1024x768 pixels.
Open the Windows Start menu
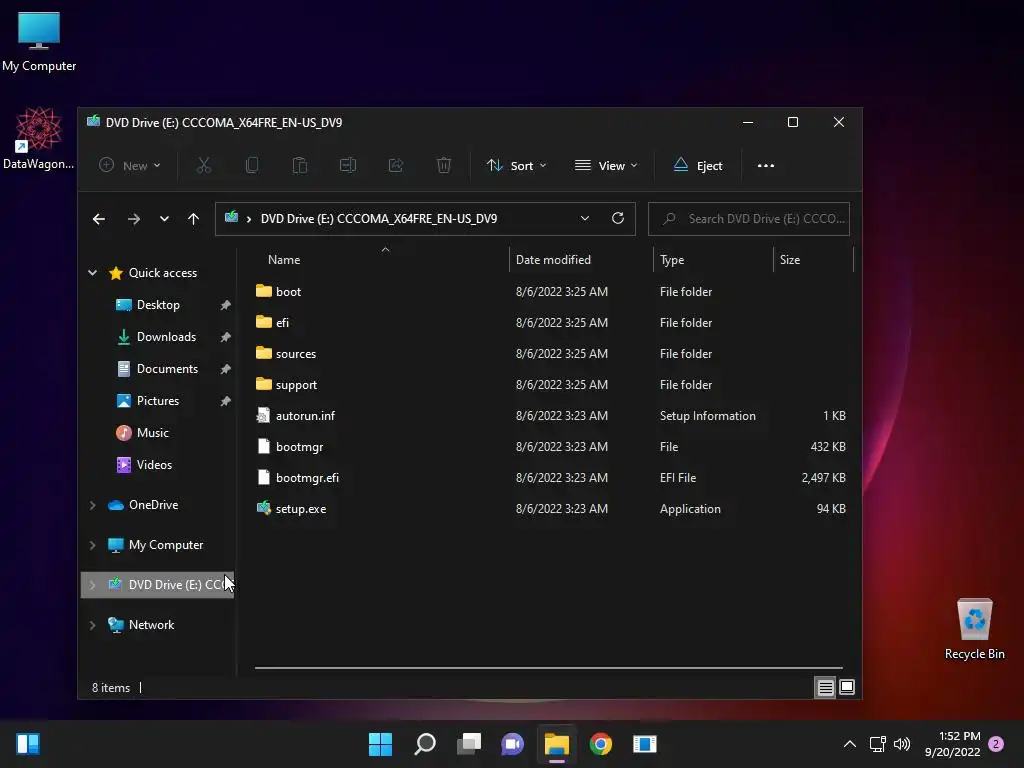[x=380, y=744]
